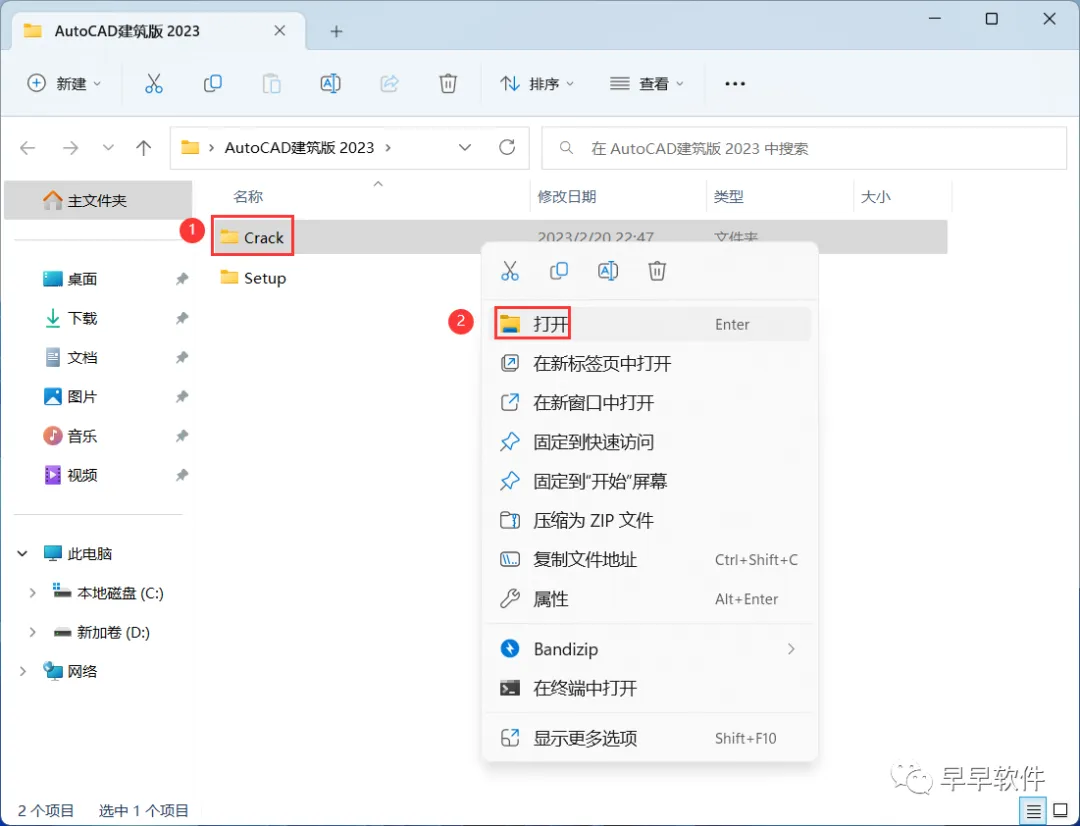Select the Setup folder
Image resolution: width=1080 pixels, height=826 pixels.
click(x=253, y=278)
